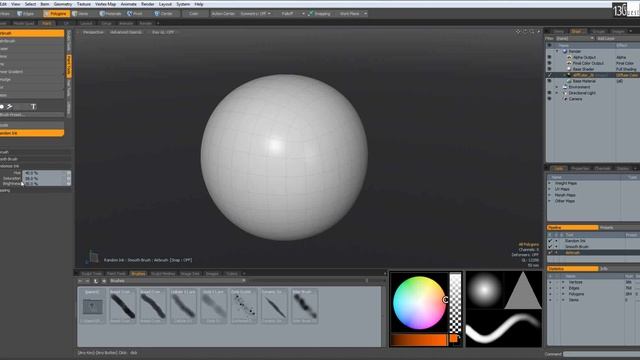Expand the Weight Maps list
640x360 pixels.
[549, 183]
